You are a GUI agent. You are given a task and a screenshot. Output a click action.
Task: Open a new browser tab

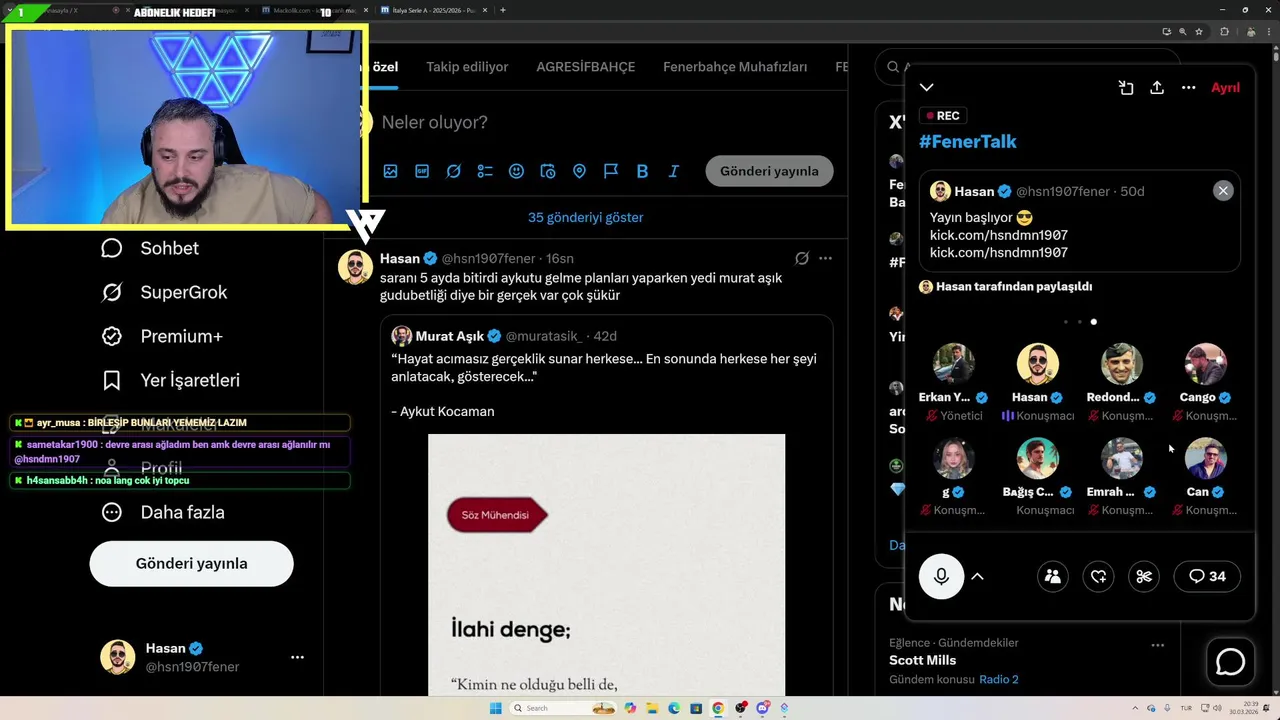pos(502,10)
